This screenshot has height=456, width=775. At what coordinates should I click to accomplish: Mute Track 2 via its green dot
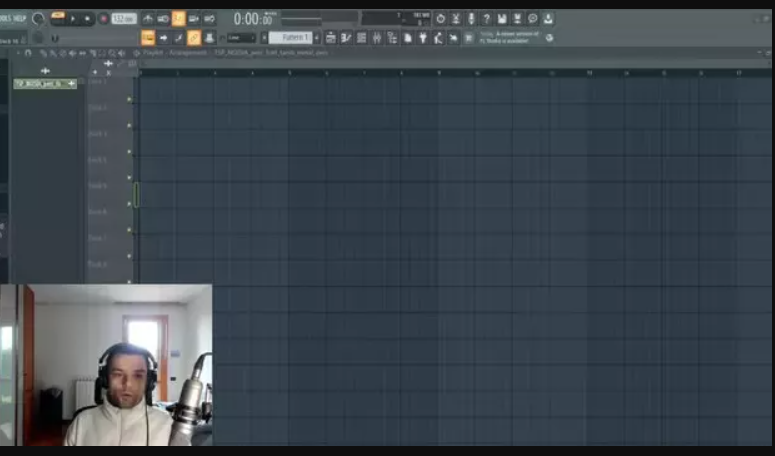(x=129, y=125)
